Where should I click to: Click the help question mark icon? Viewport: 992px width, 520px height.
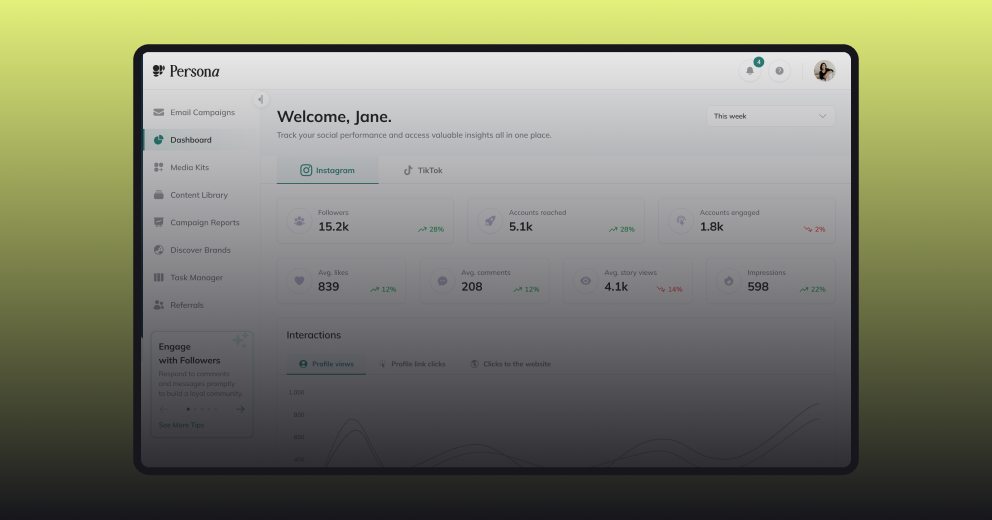pos(779,71)
